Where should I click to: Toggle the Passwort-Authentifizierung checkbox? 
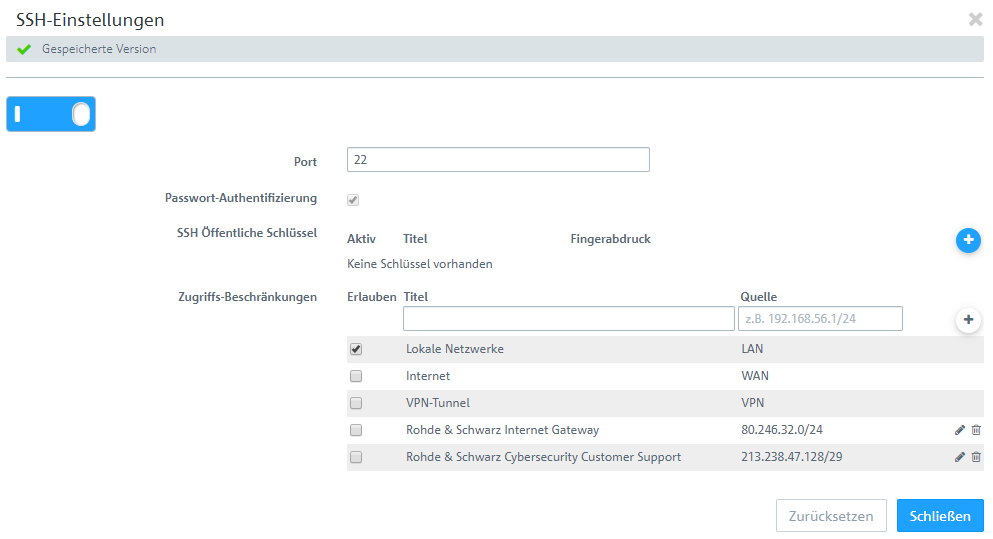353,200
